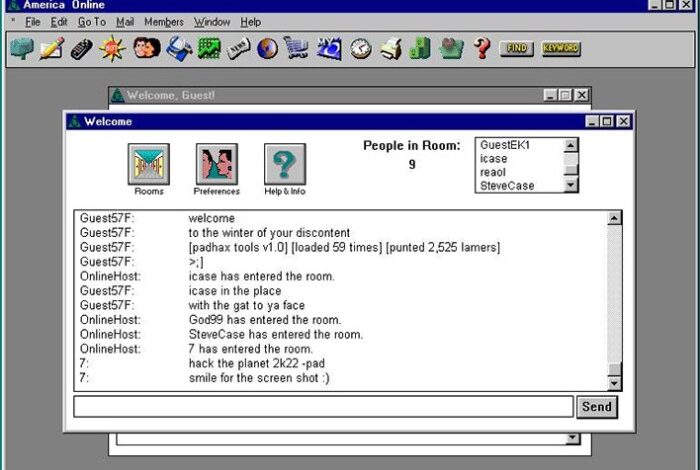Click "SteveCase has entered the room." line
Screen dimensions: 700x470
275,334
